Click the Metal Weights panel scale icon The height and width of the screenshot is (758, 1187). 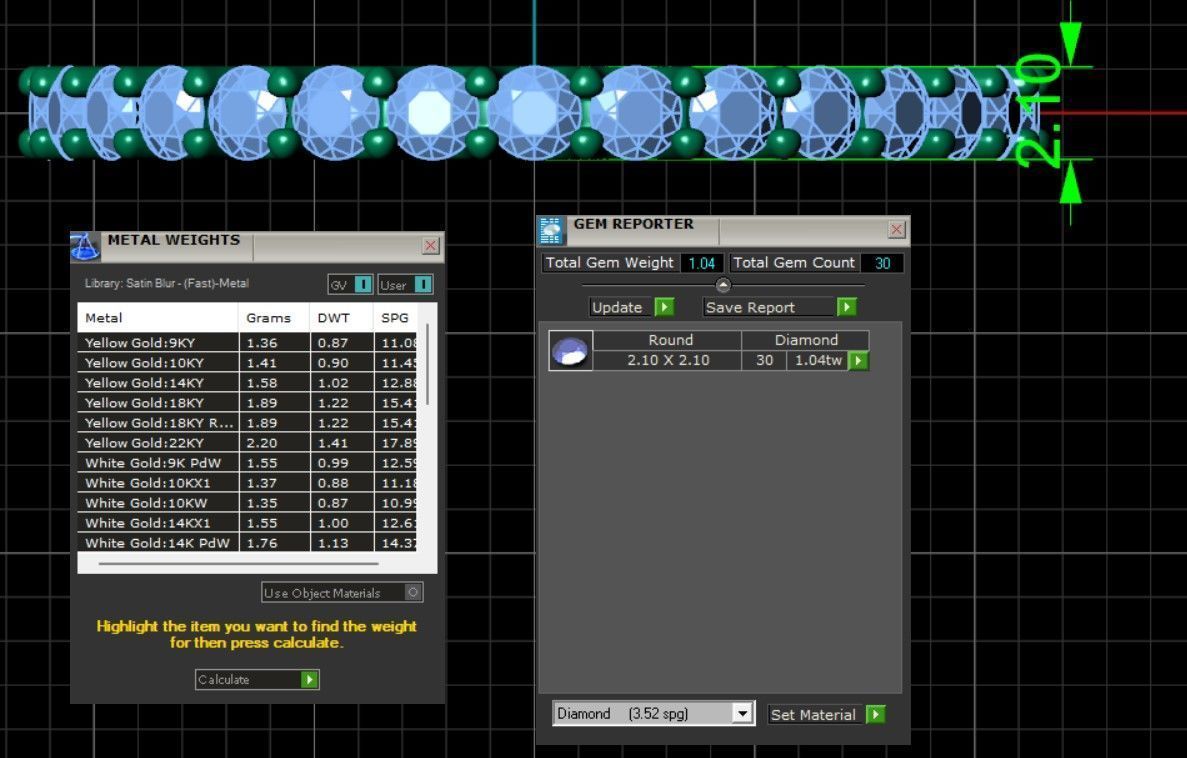(85, 246)
